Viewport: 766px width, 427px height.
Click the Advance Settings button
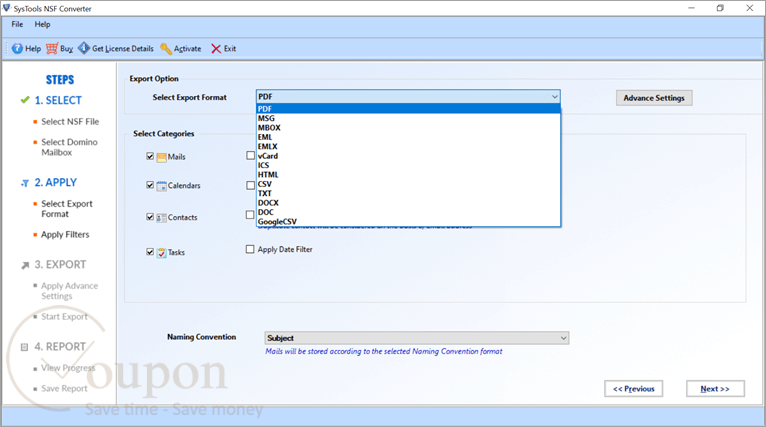[654, 98]
